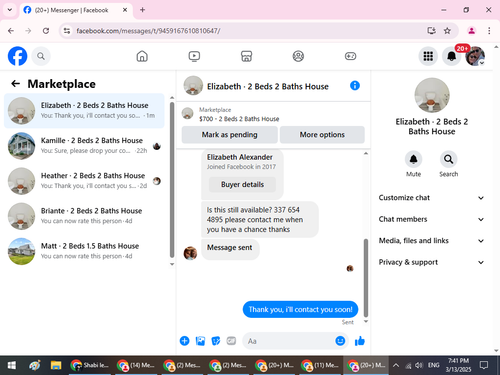This screenshot has width=500, height=375.
Task: Reload the browser page
Action: pyautogui.click(x=46, y=31)
